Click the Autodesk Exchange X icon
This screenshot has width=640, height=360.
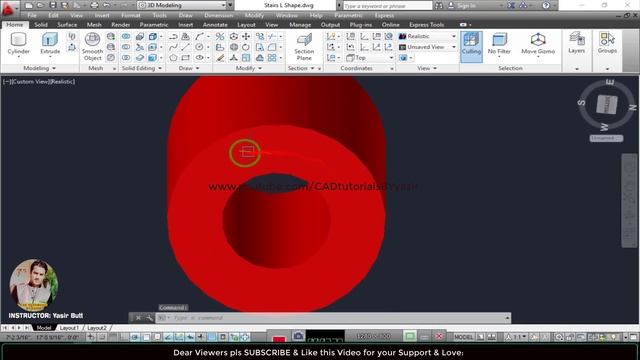click(511, 5)
